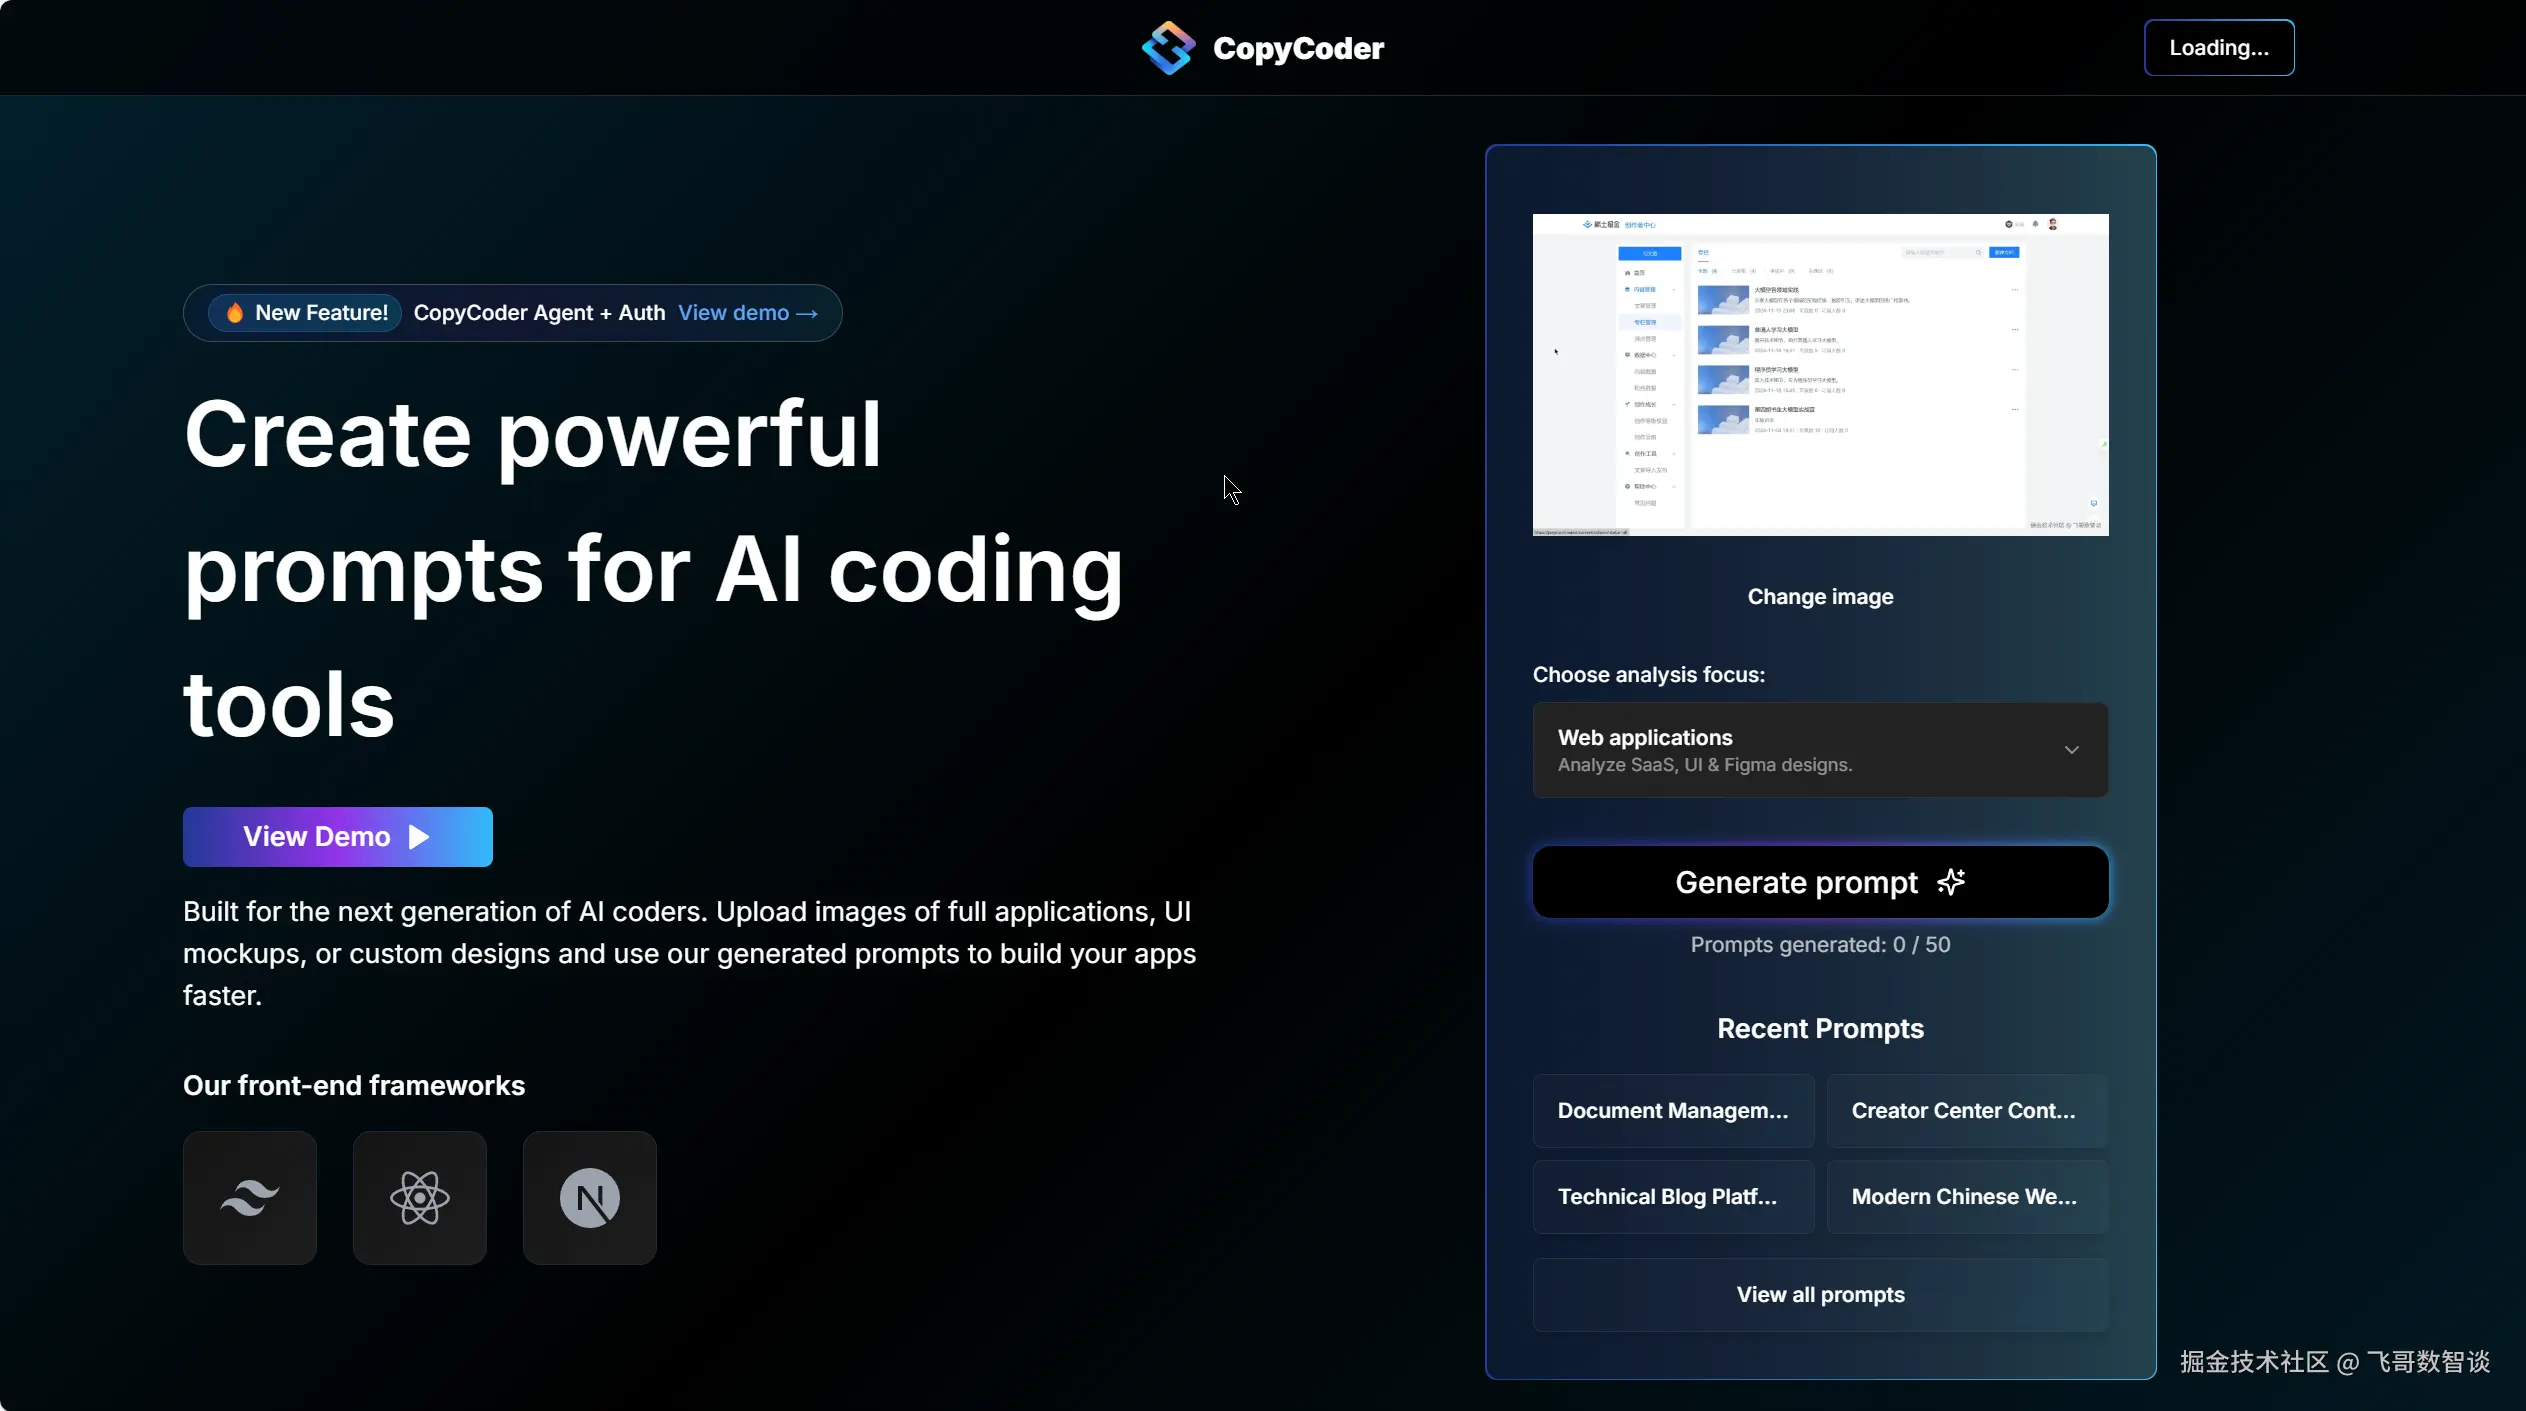Open the Creator Center Cont... prompt
The image size is (2526, 1411).
(1965, 1111)
